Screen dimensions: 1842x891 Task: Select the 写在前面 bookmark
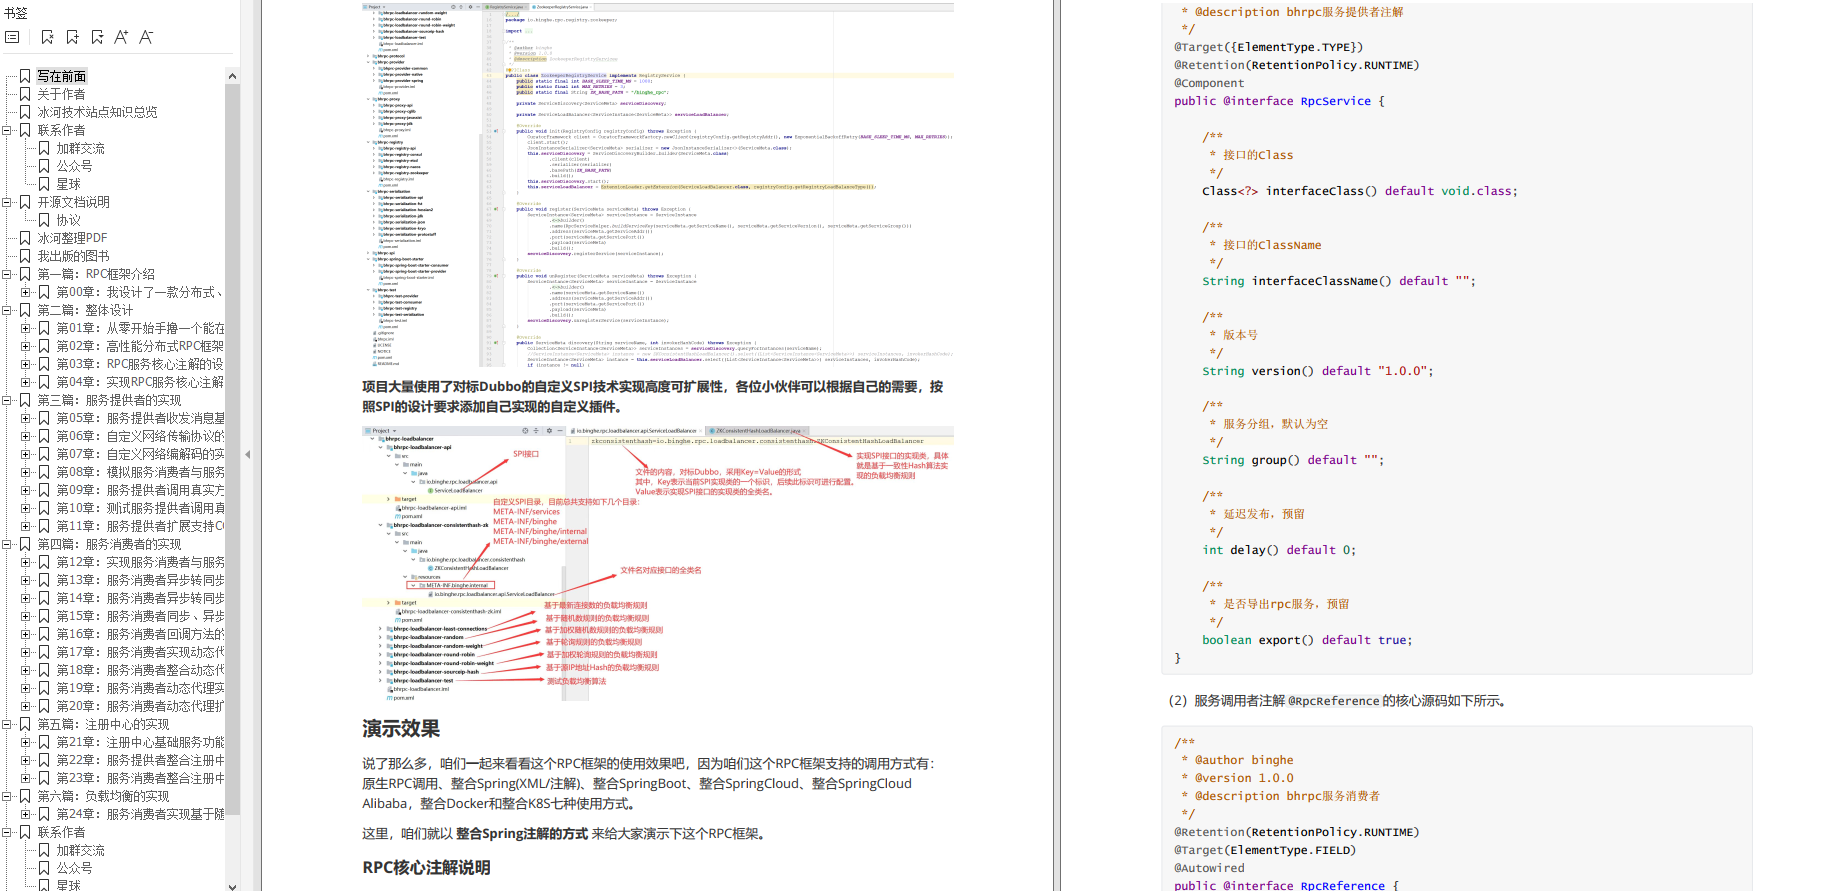tap(62, 76)
